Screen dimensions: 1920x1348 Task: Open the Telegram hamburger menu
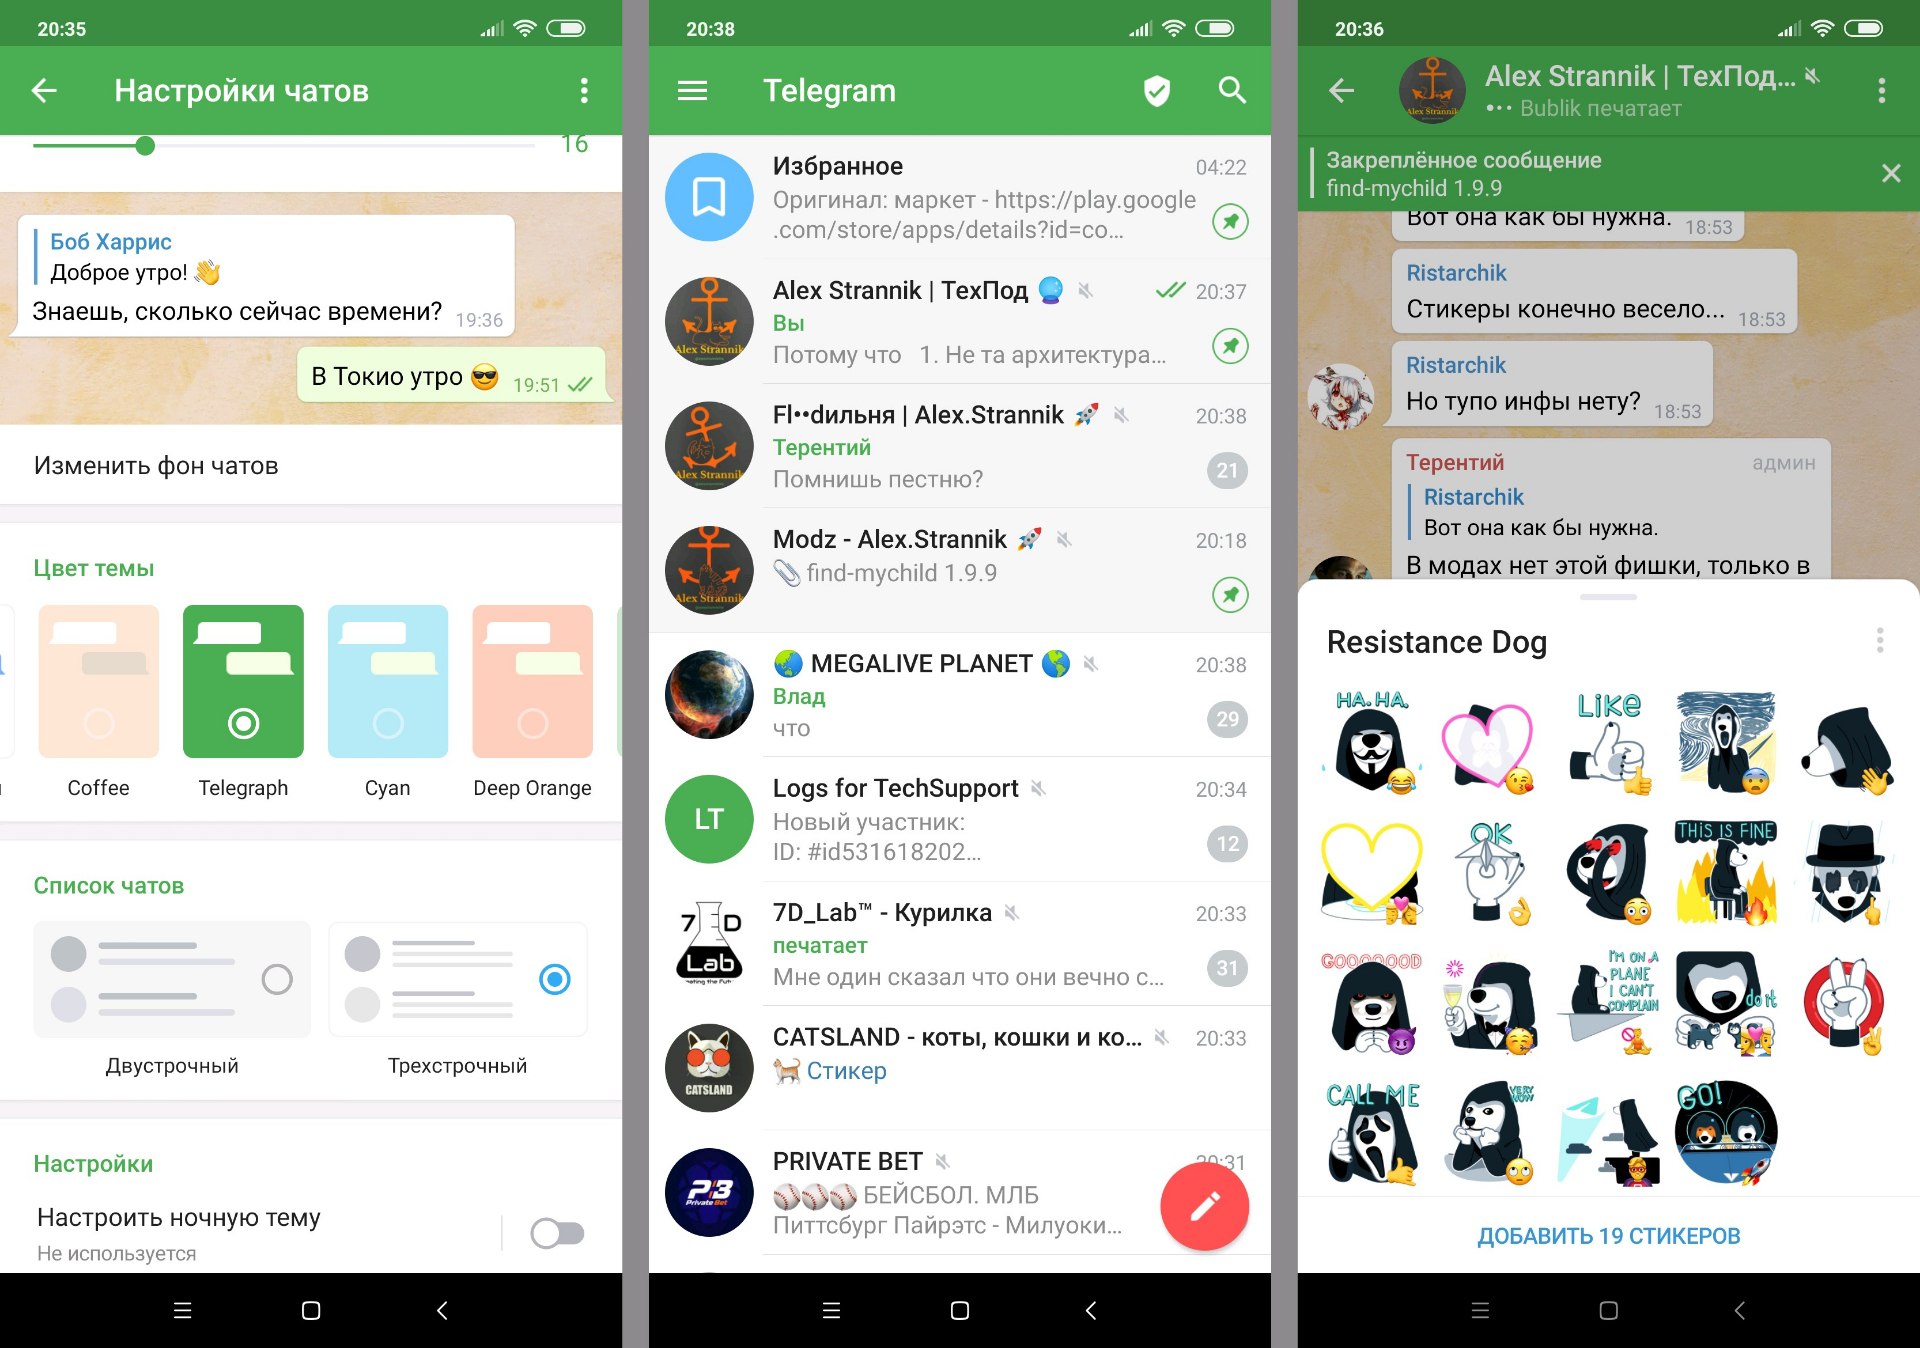point(692,90)
